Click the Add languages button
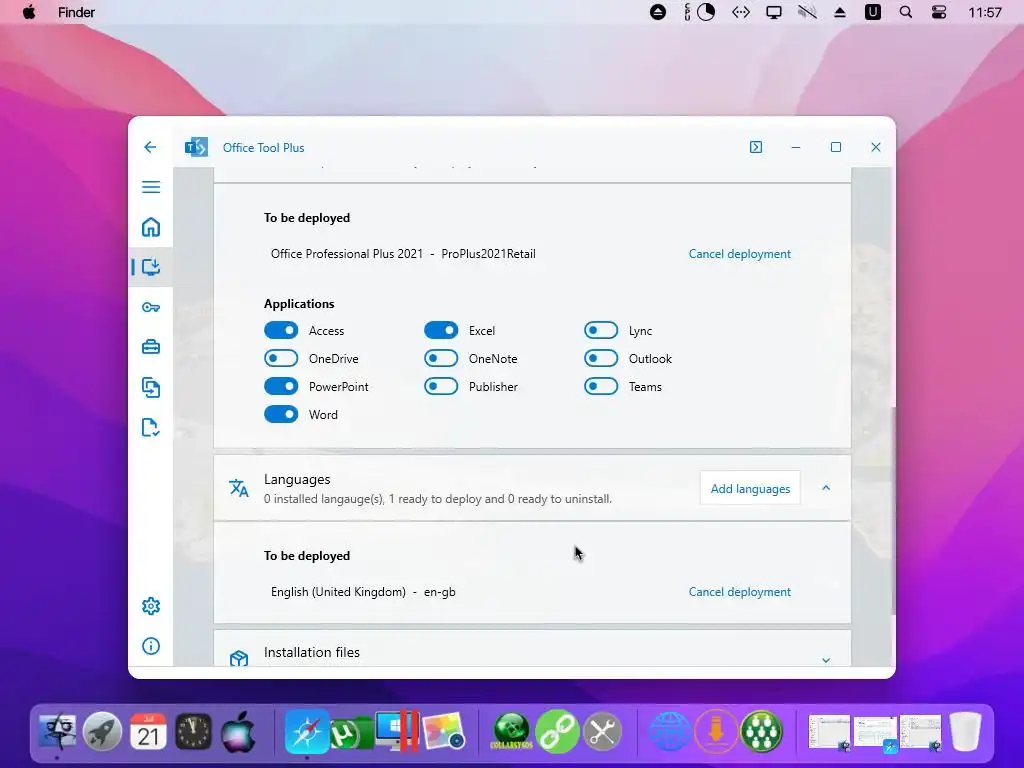The width and height of the screenshot is (1024, 768). click(750, 488)
